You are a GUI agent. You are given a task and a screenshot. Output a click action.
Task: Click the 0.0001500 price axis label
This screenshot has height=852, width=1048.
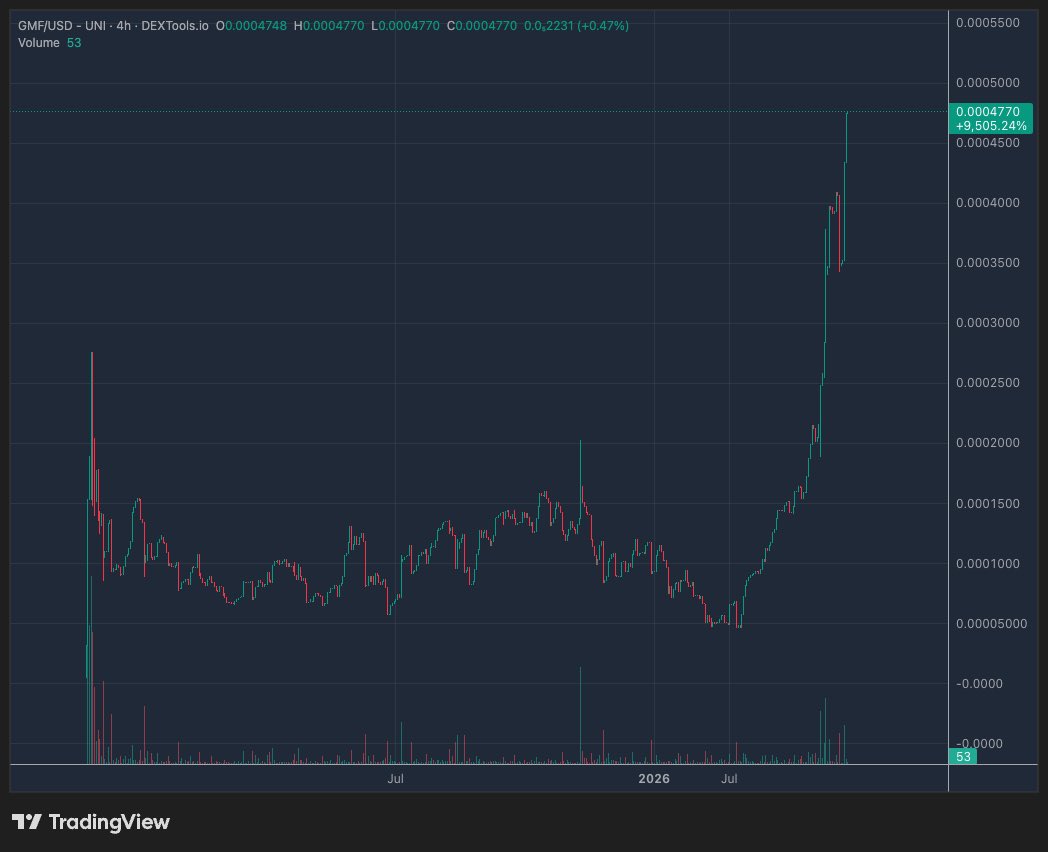pyautogui.click(x=988, y=504)
